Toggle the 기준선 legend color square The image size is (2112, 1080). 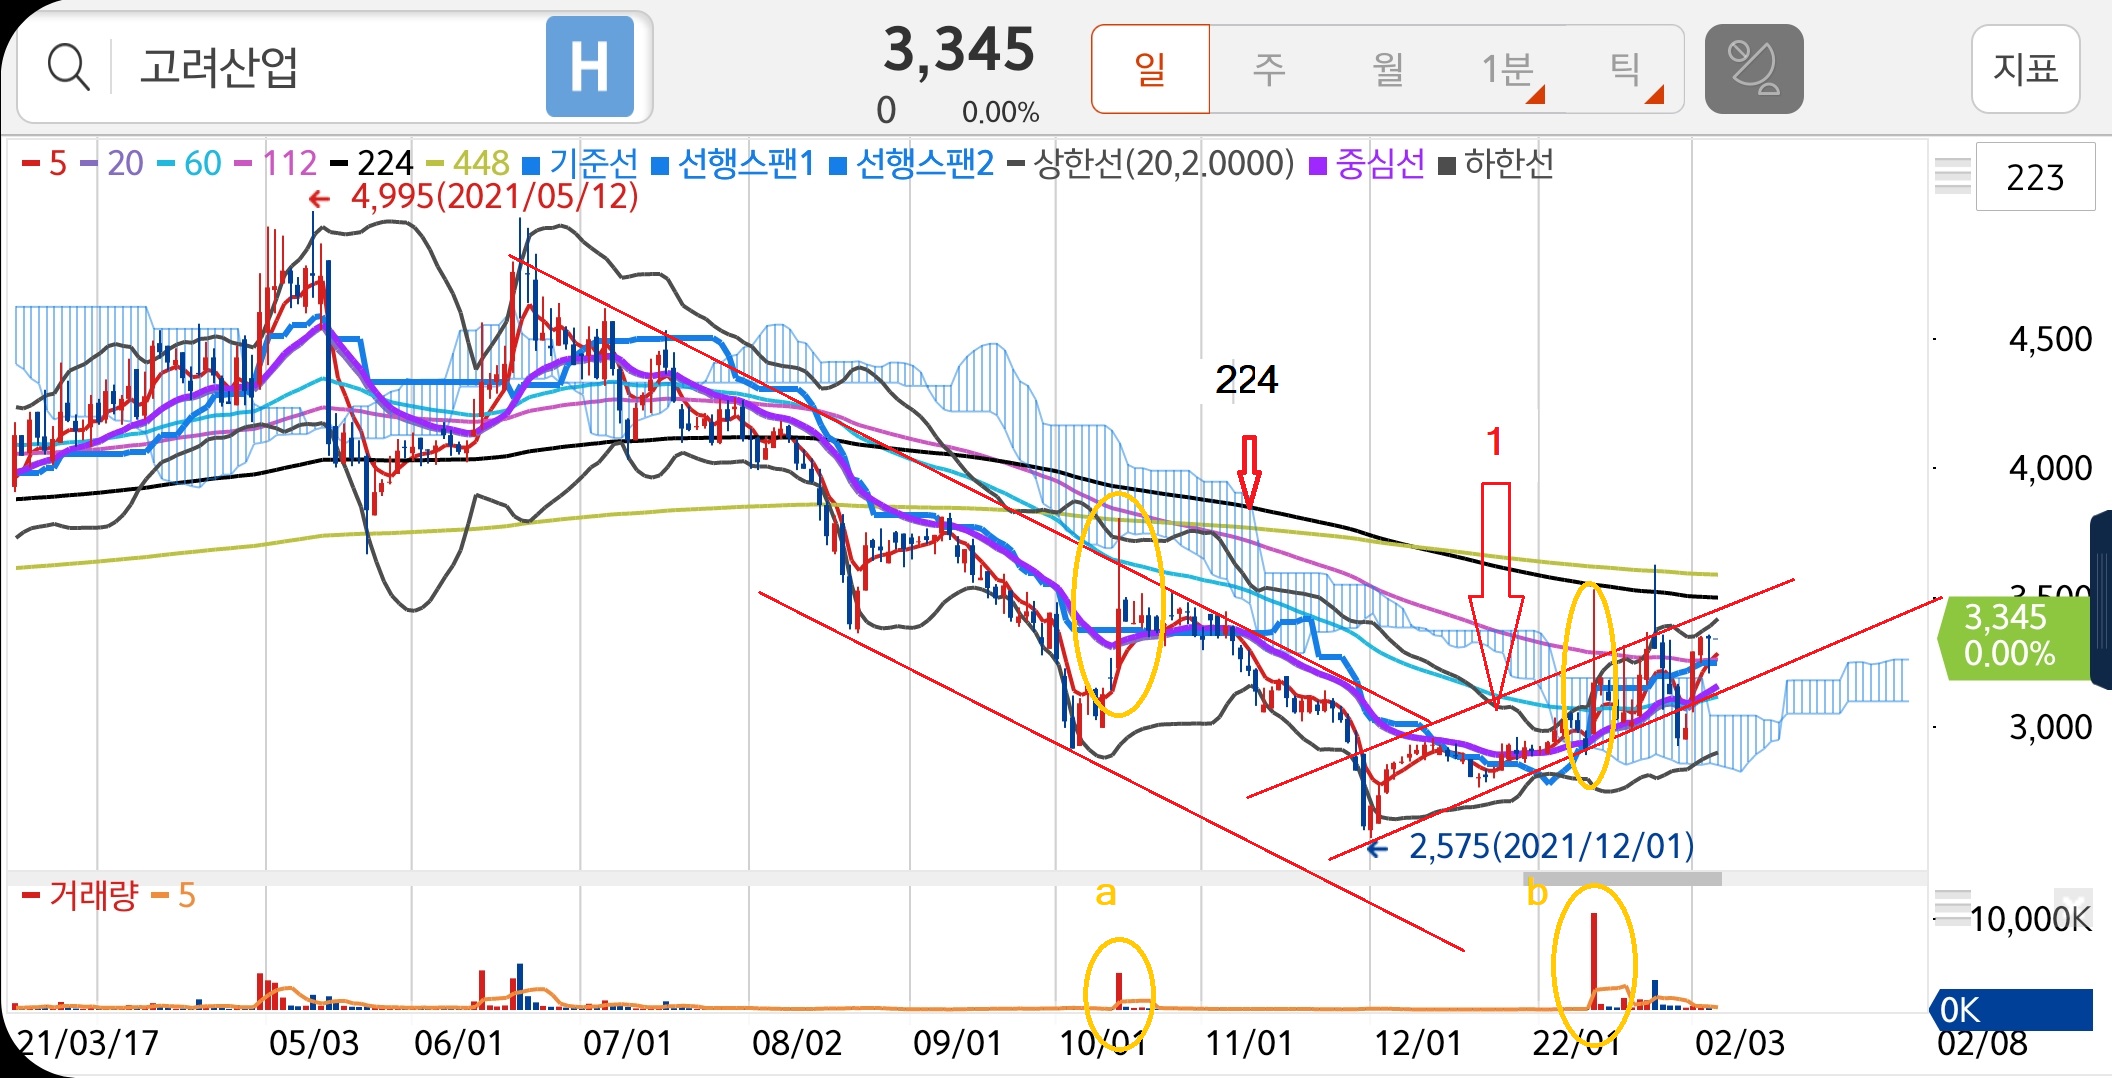pyautogui.click(x=531, y=165)
